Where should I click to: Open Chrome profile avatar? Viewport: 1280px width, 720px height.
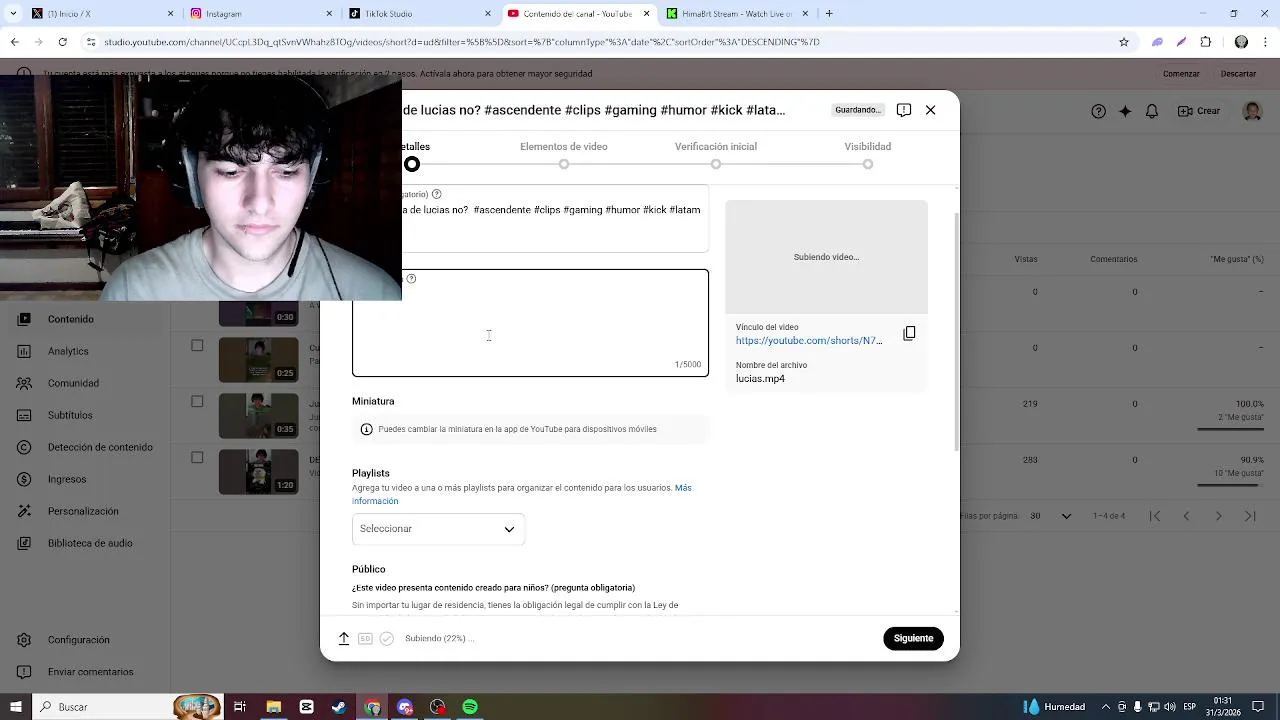pos(1241,42)
